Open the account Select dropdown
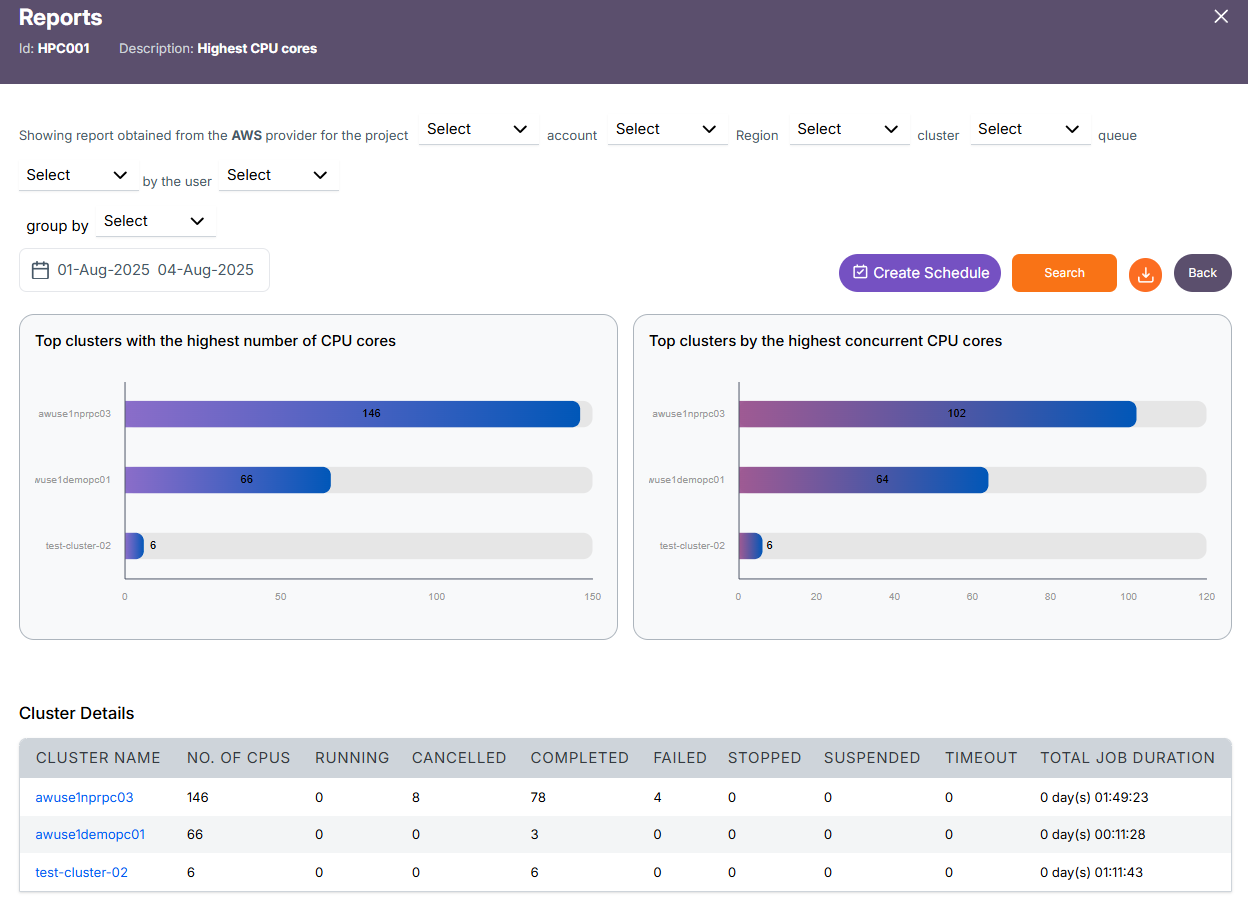This screenshot has height=903, width=1248. pyautogui.click(x=667, y=129)
